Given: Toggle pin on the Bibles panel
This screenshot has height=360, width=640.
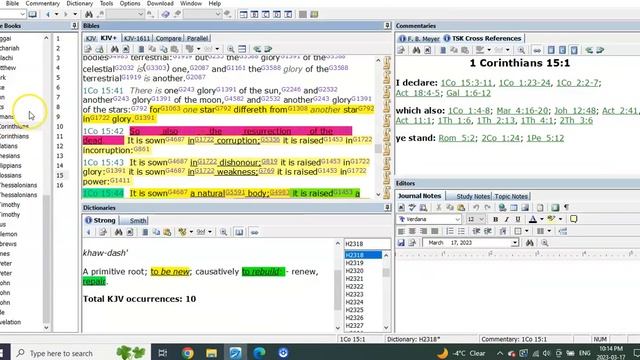Looking at the screenshot, I should [387, 26].
